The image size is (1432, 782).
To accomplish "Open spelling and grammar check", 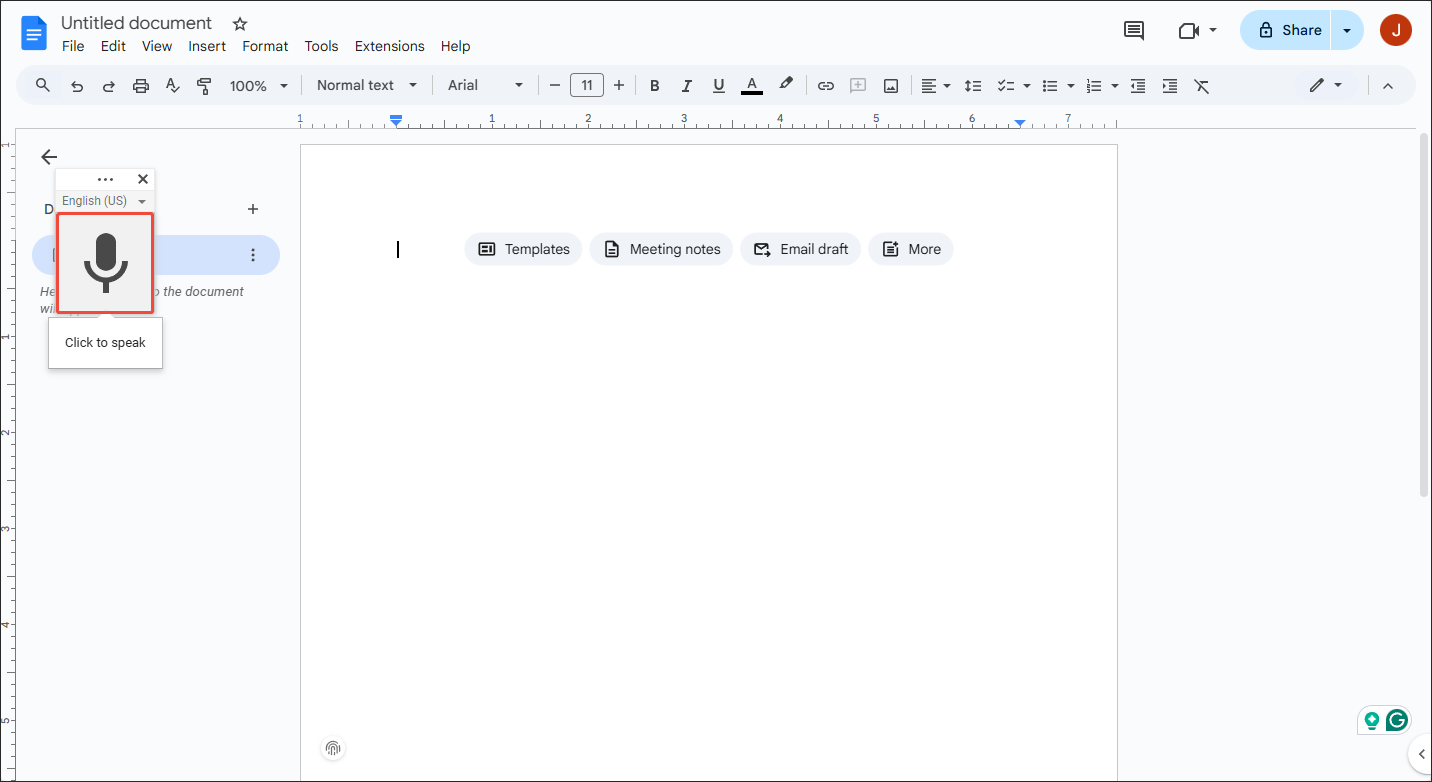I will [172, 85].
